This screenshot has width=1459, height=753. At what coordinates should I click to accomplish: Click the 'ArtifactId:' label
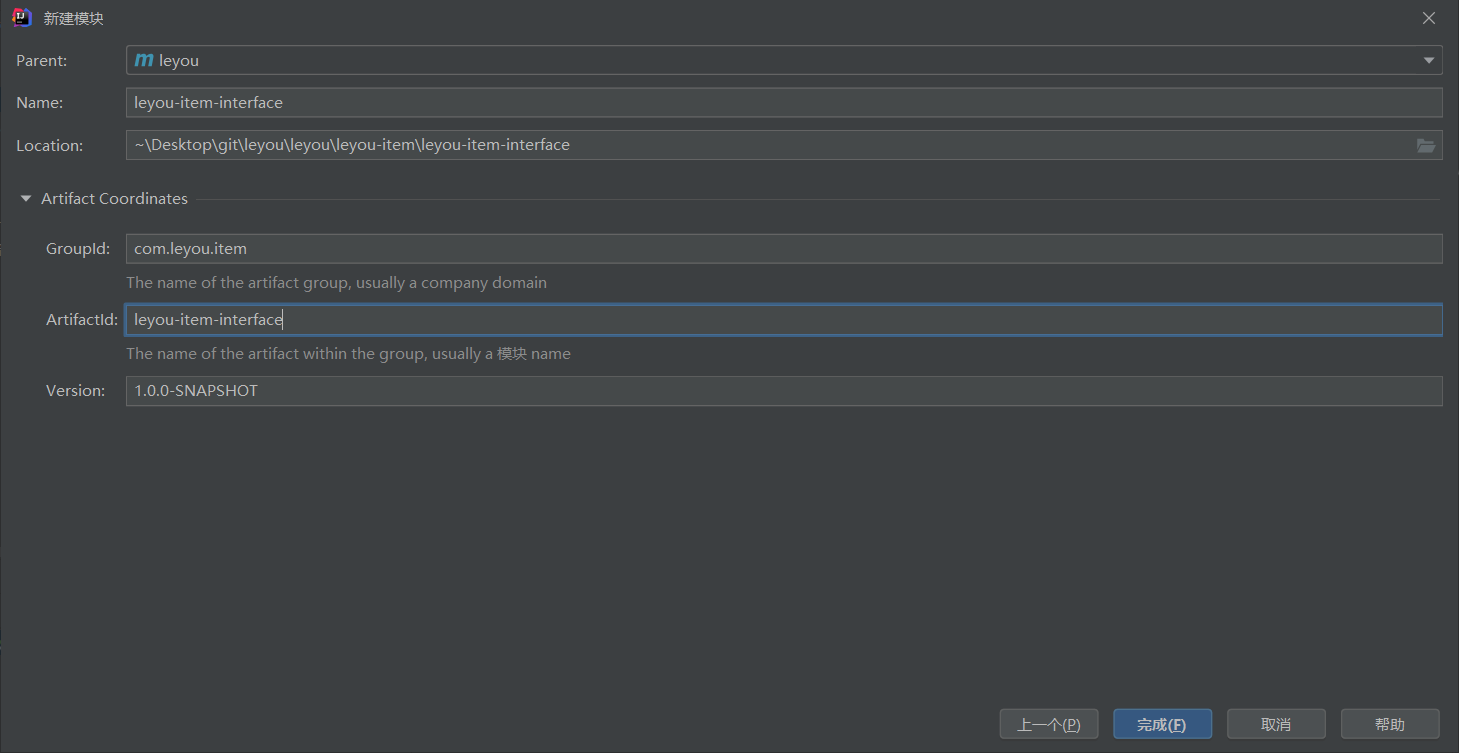click(82, 319)
